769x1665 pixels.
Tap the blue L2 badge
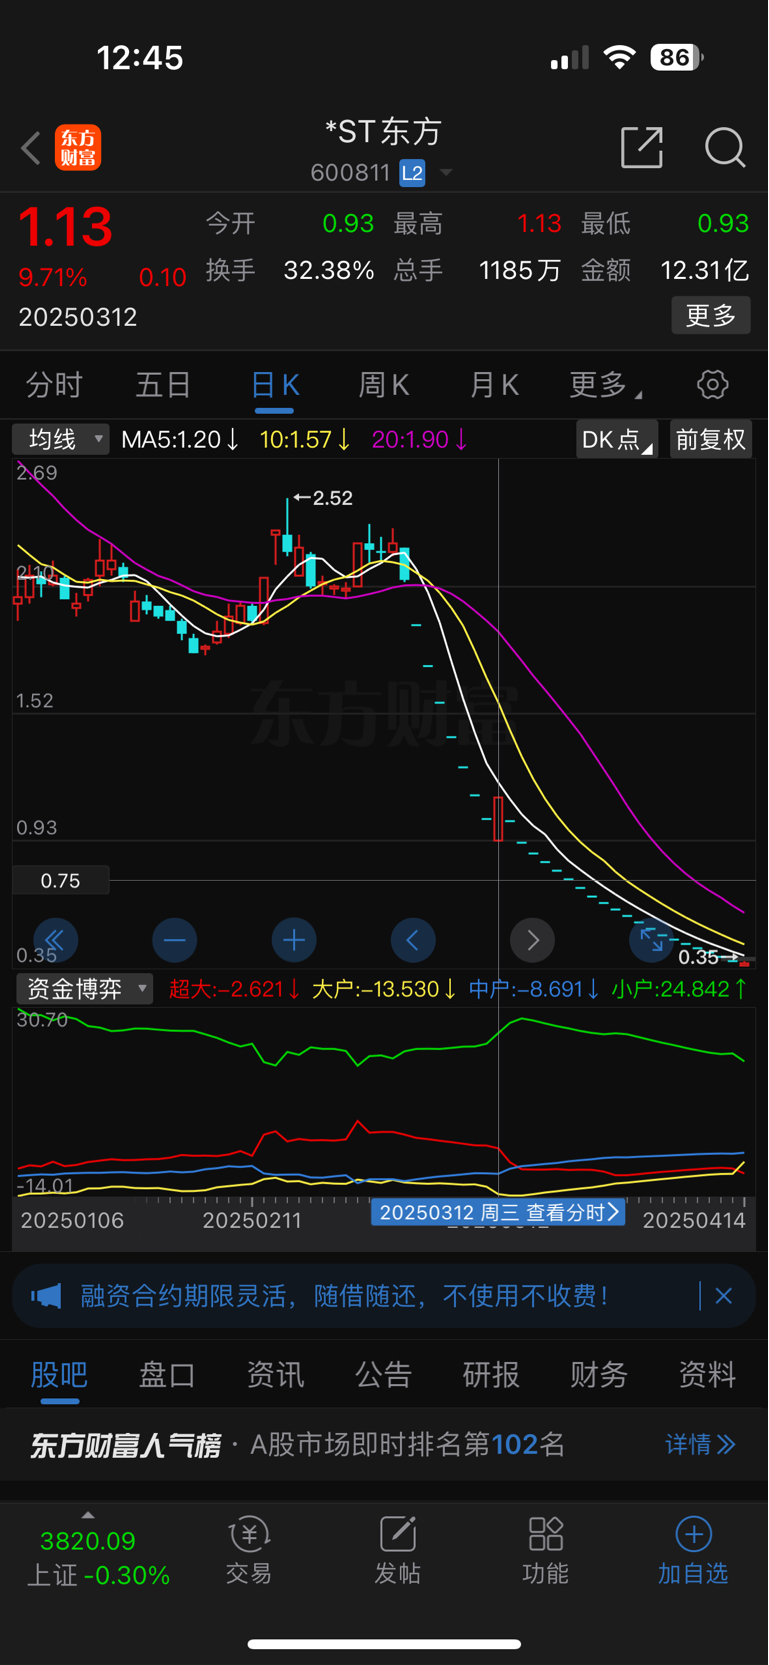point(412,173)
